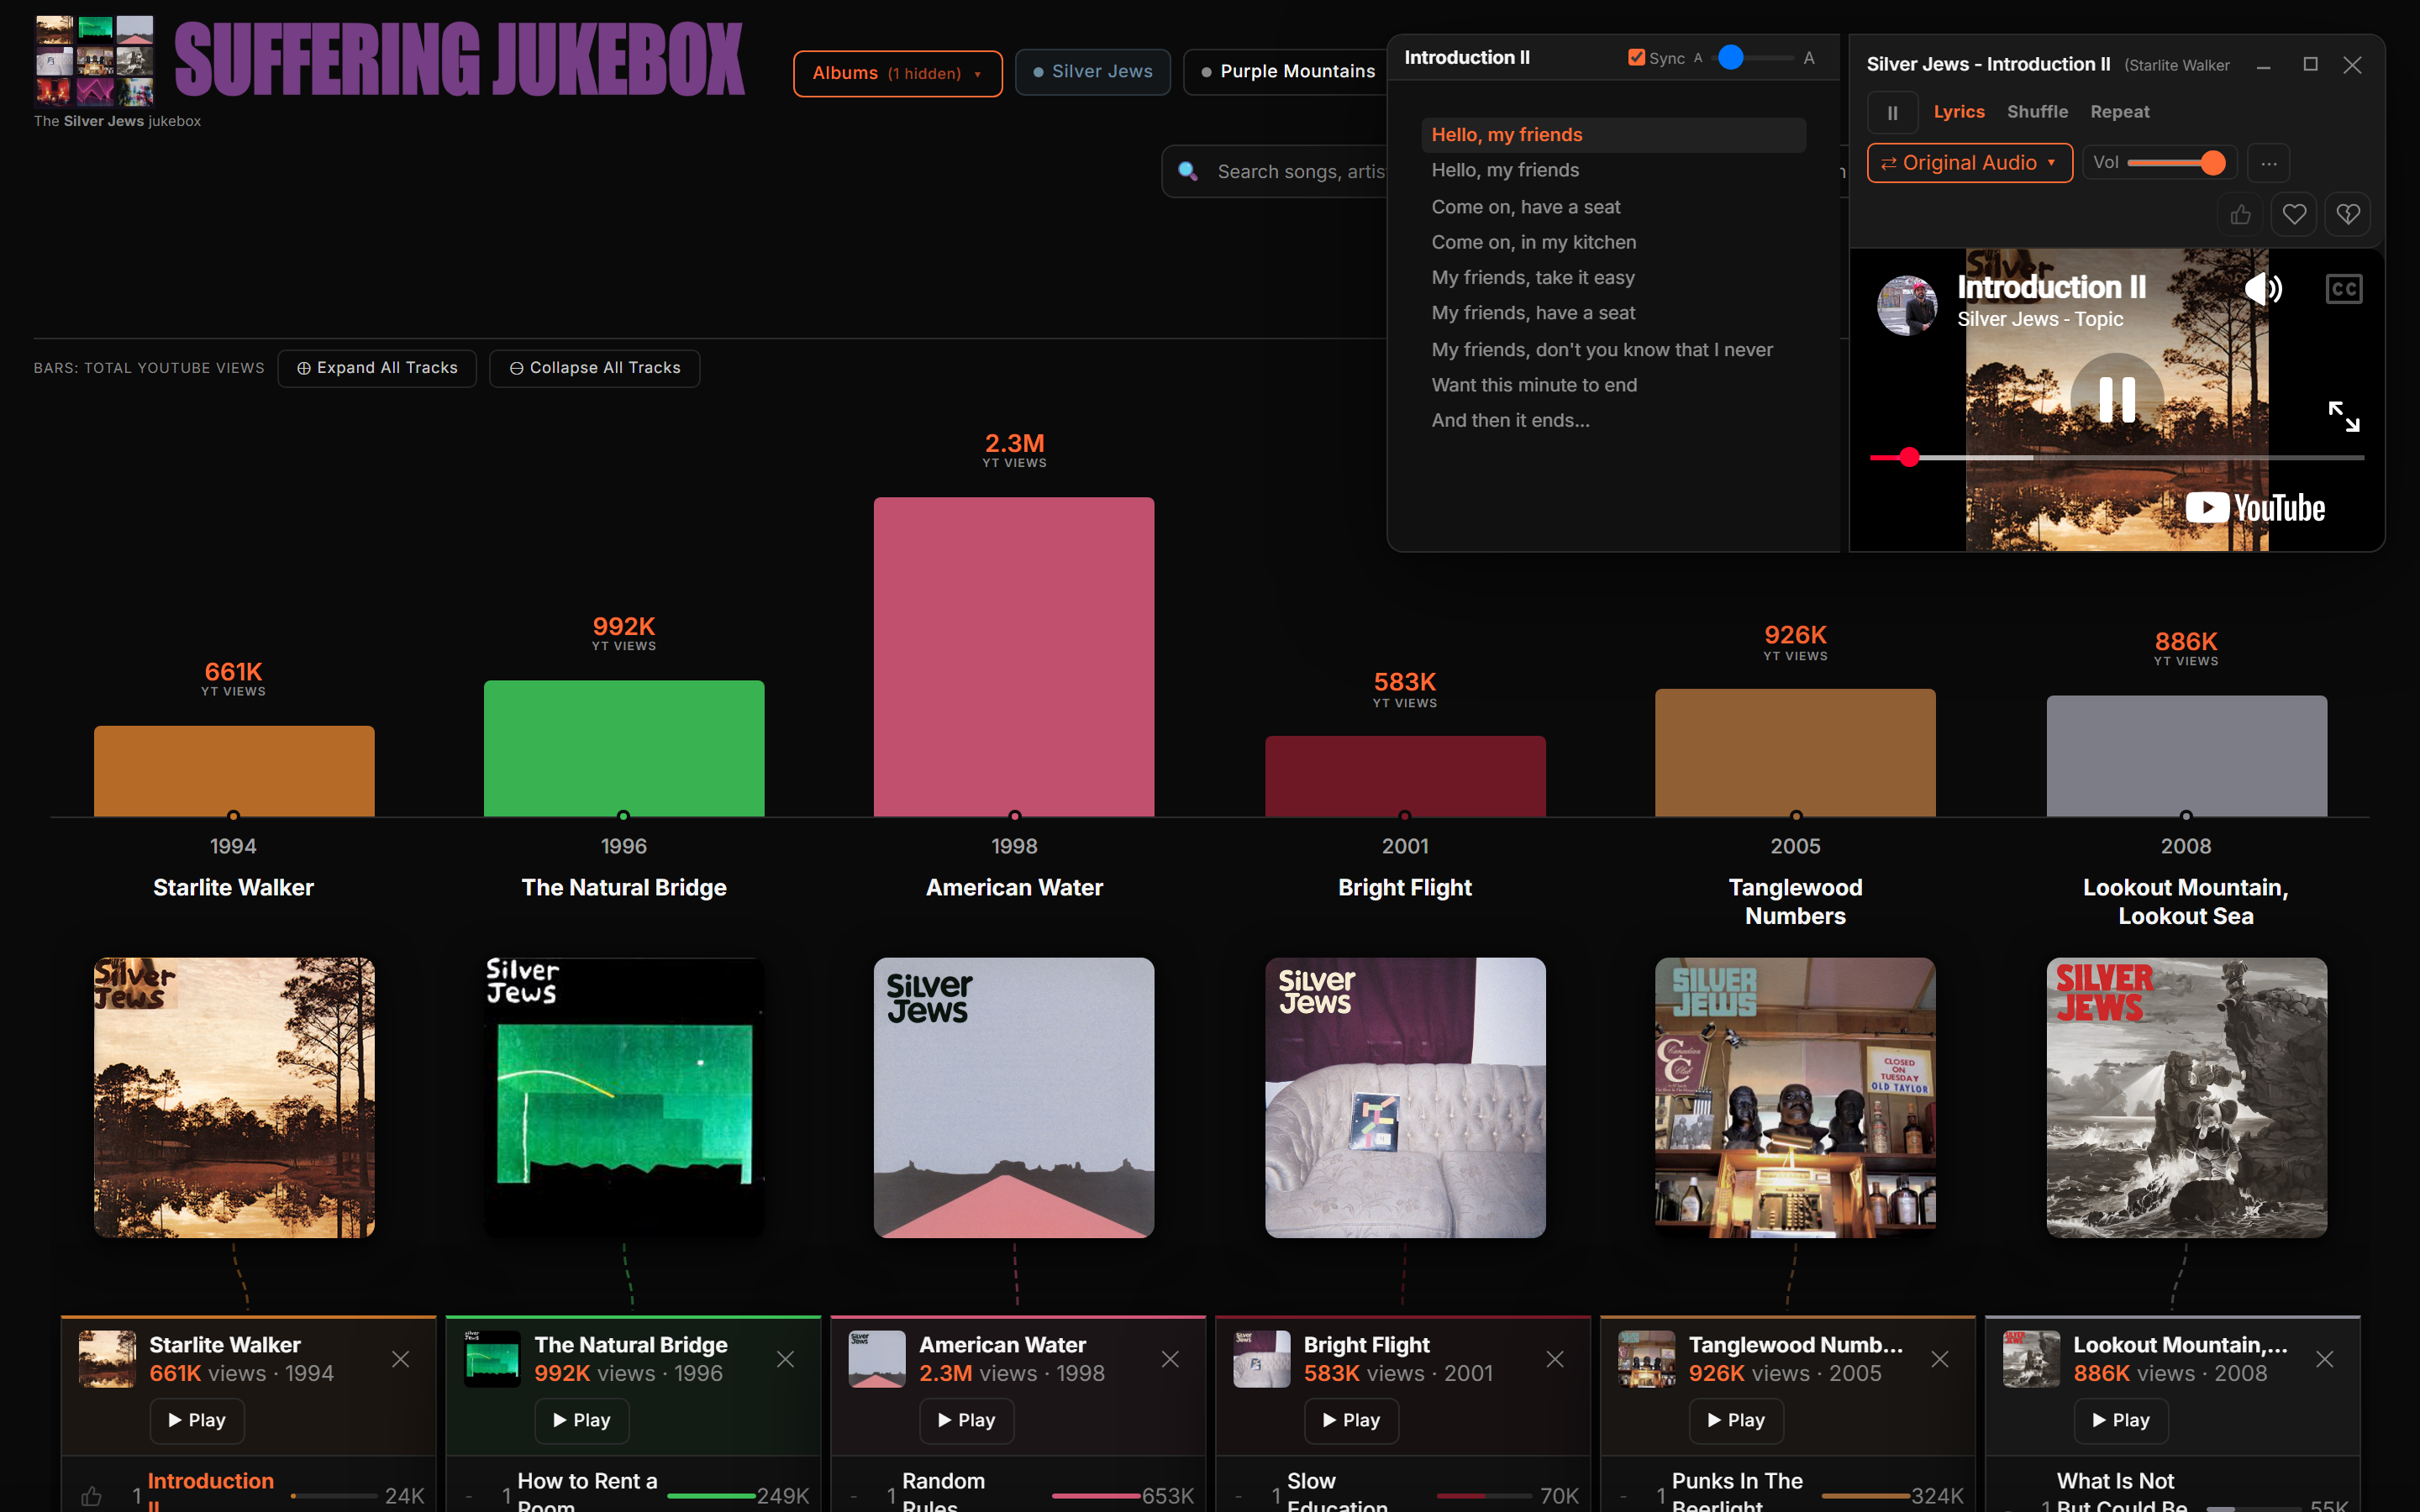The image size is (2420, 1512).
Task: Toggle the Silver Jews artist filter
Action: click(1092, 72)
